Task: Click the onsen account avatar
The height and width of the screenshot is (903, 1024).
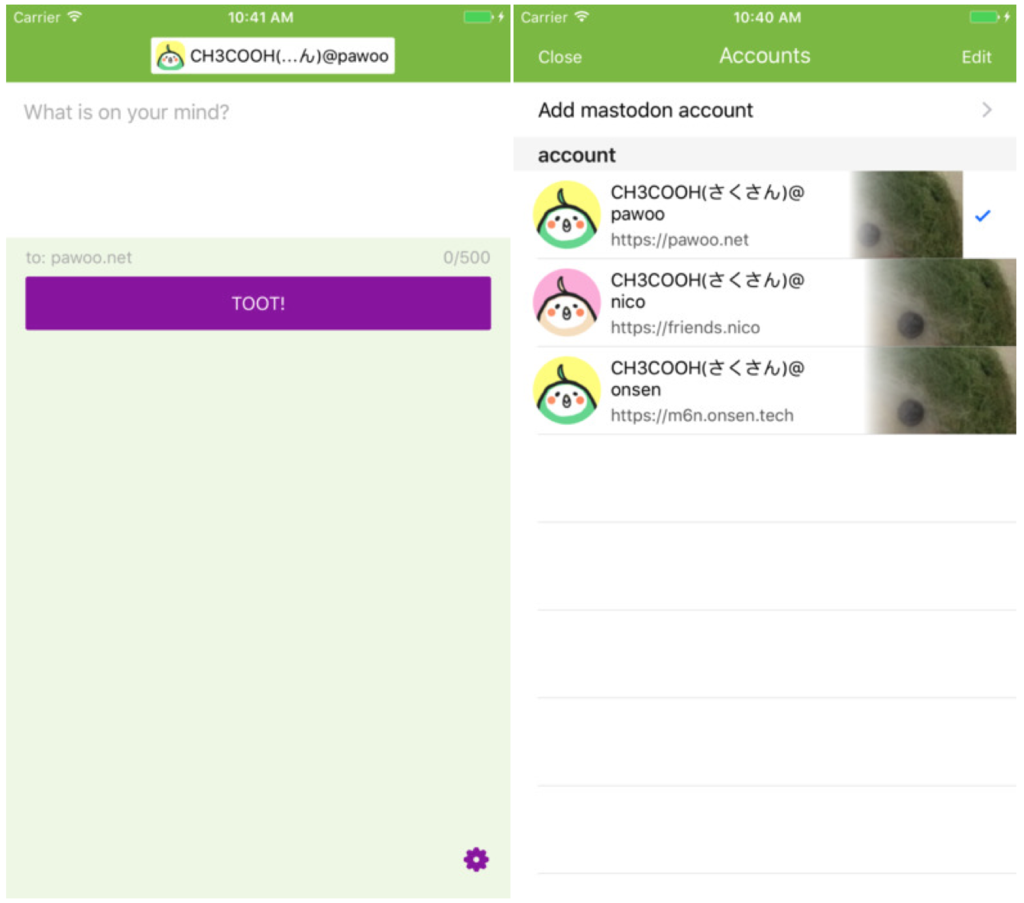Action: click(566, 390)
